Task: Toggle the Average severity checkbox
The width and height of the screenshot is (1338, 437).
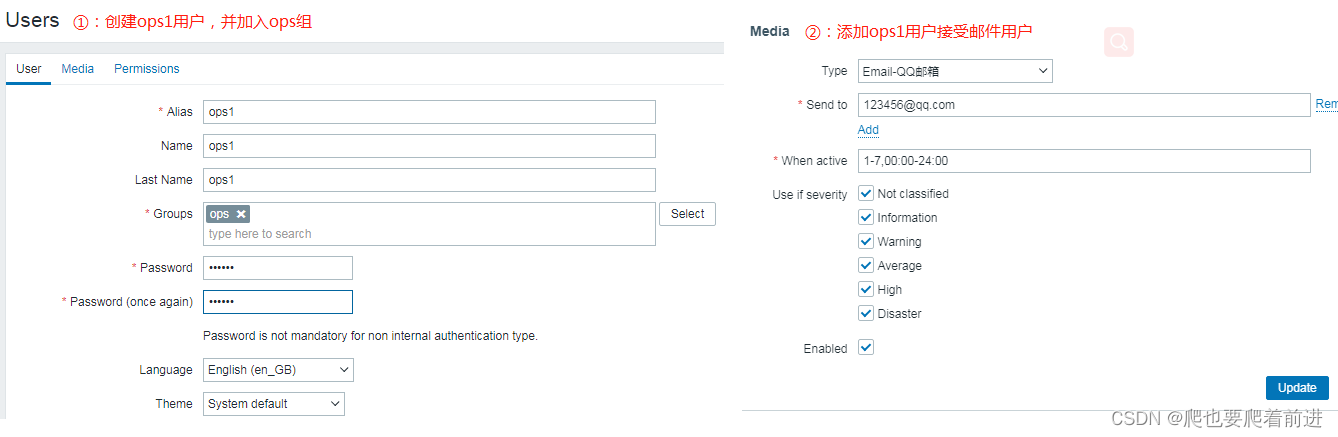Action: (x=866, y=265)
